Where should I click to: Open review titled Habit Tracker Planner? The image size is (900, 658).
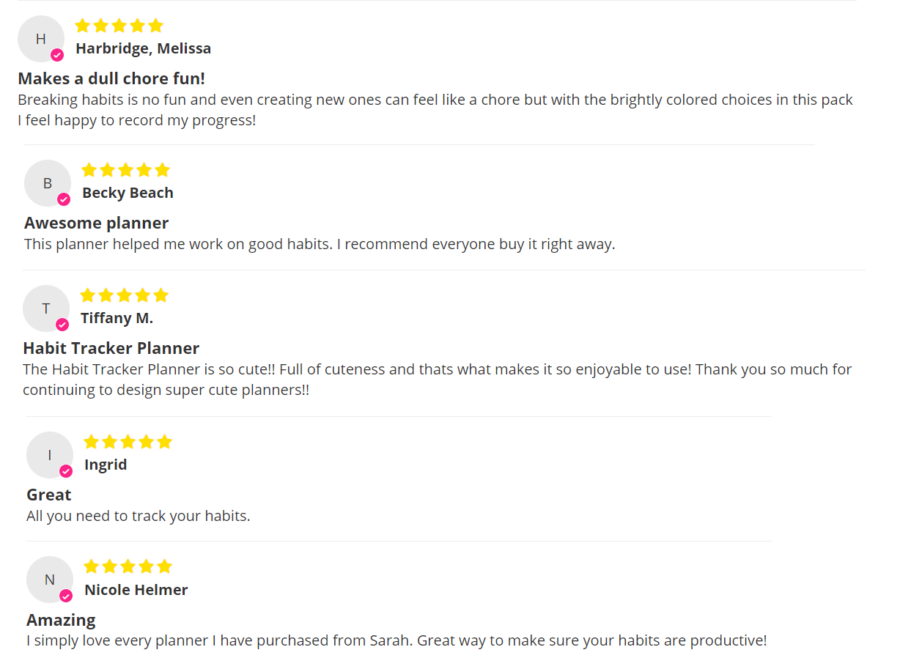[111, 348]
